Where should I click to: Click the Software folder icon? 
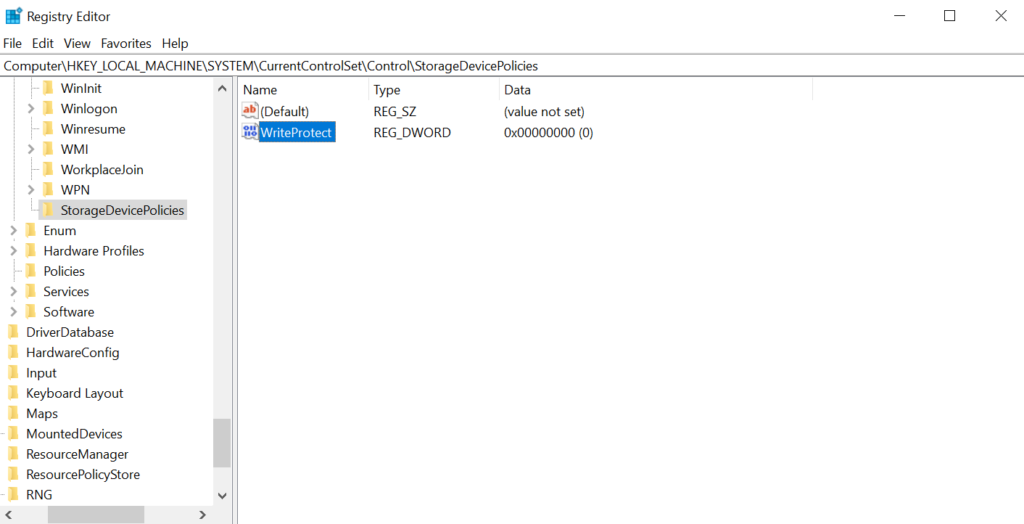tap(31, 311)
